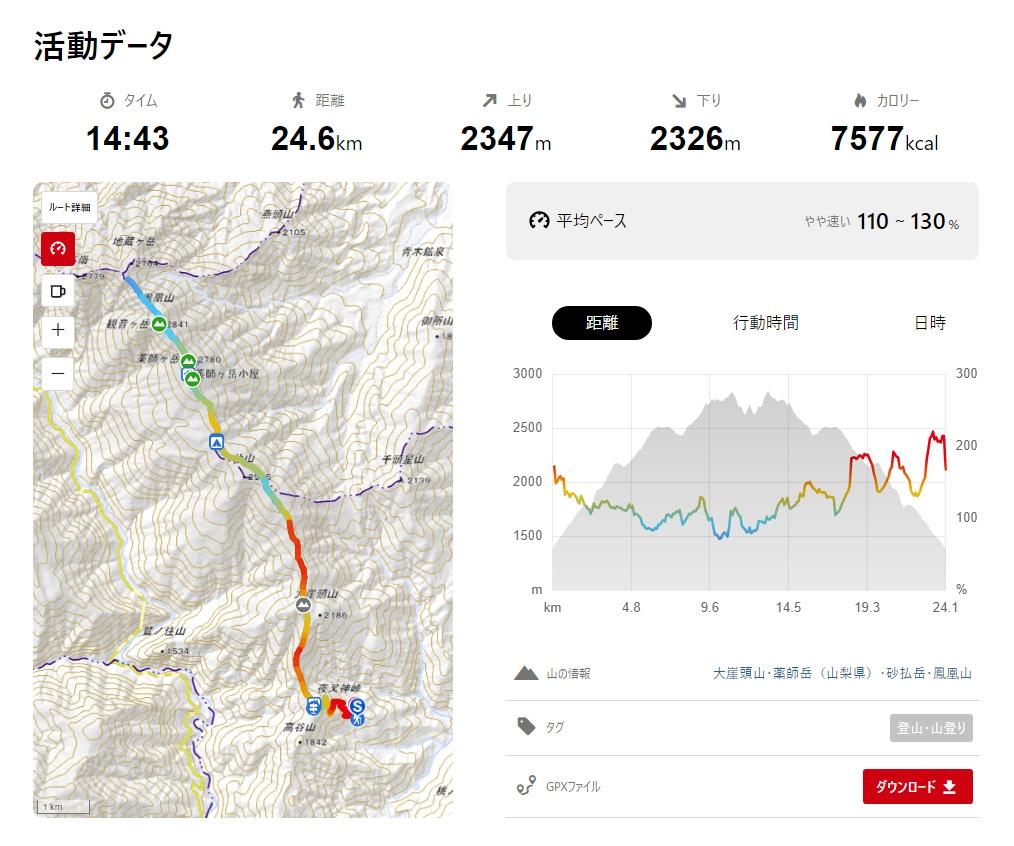Zoom out the map with minus button
The image size is (1014, 846).
(58, 374)
